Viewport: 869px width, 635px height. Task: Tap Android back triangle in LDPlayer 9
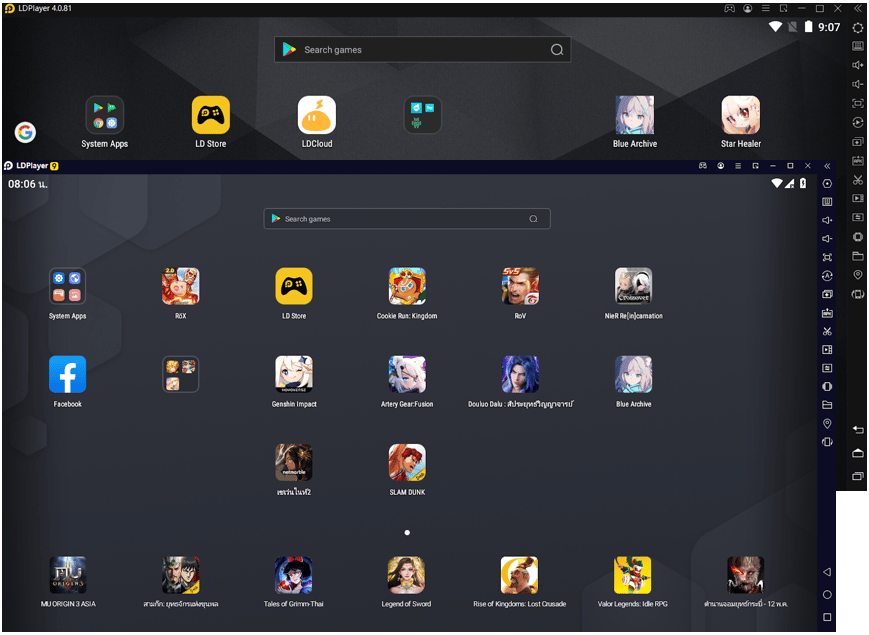[827, 572]
